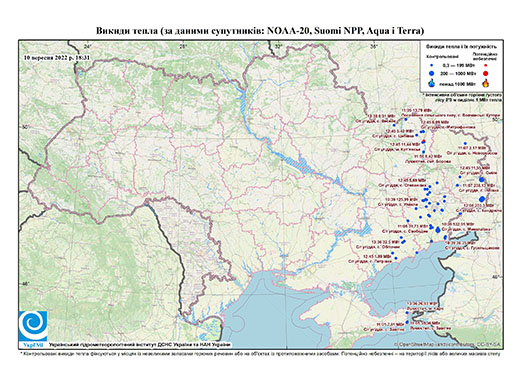Click the blue dot above 11:07 2.17 MW label
The image size is (520, 368).
(x=465, y=144)
